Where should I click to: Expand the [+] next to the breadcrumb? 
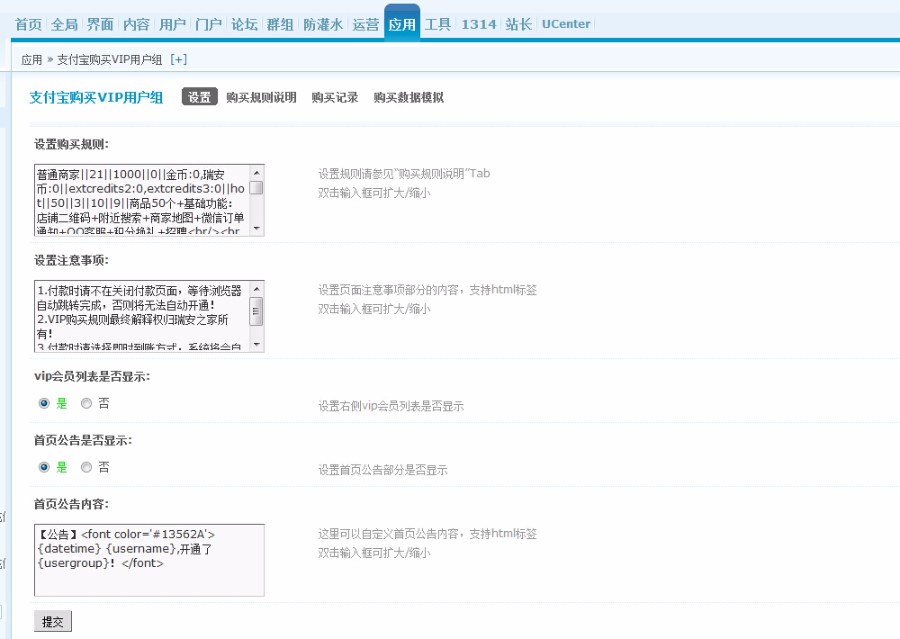pos(177,59)
